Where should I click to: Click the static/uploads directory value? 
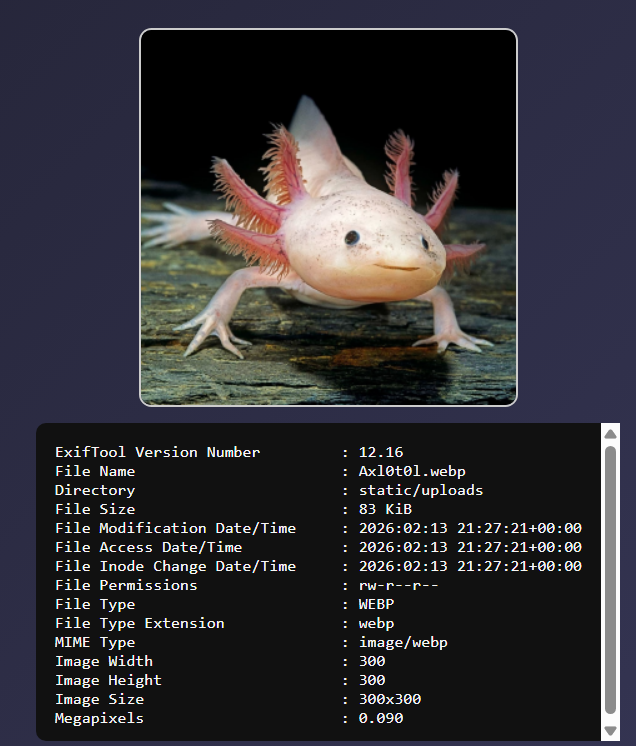pos(421,490)
